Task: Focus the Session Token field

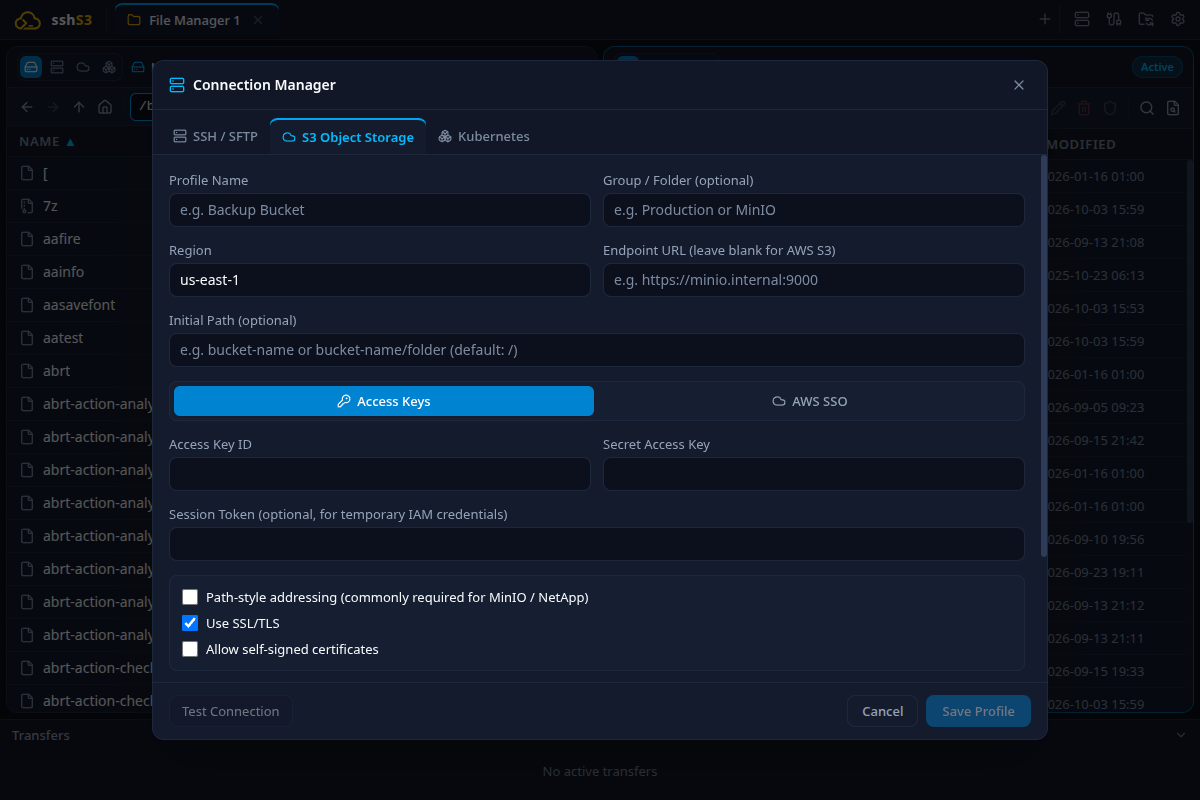Action: click(x=597, y=544)
